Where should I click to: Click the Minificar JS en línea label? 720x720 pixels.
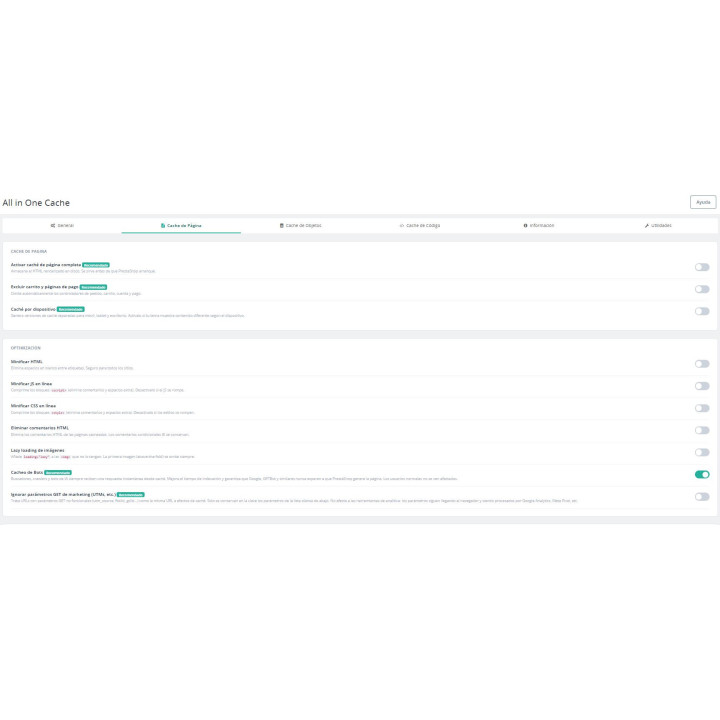pos(31,384)
